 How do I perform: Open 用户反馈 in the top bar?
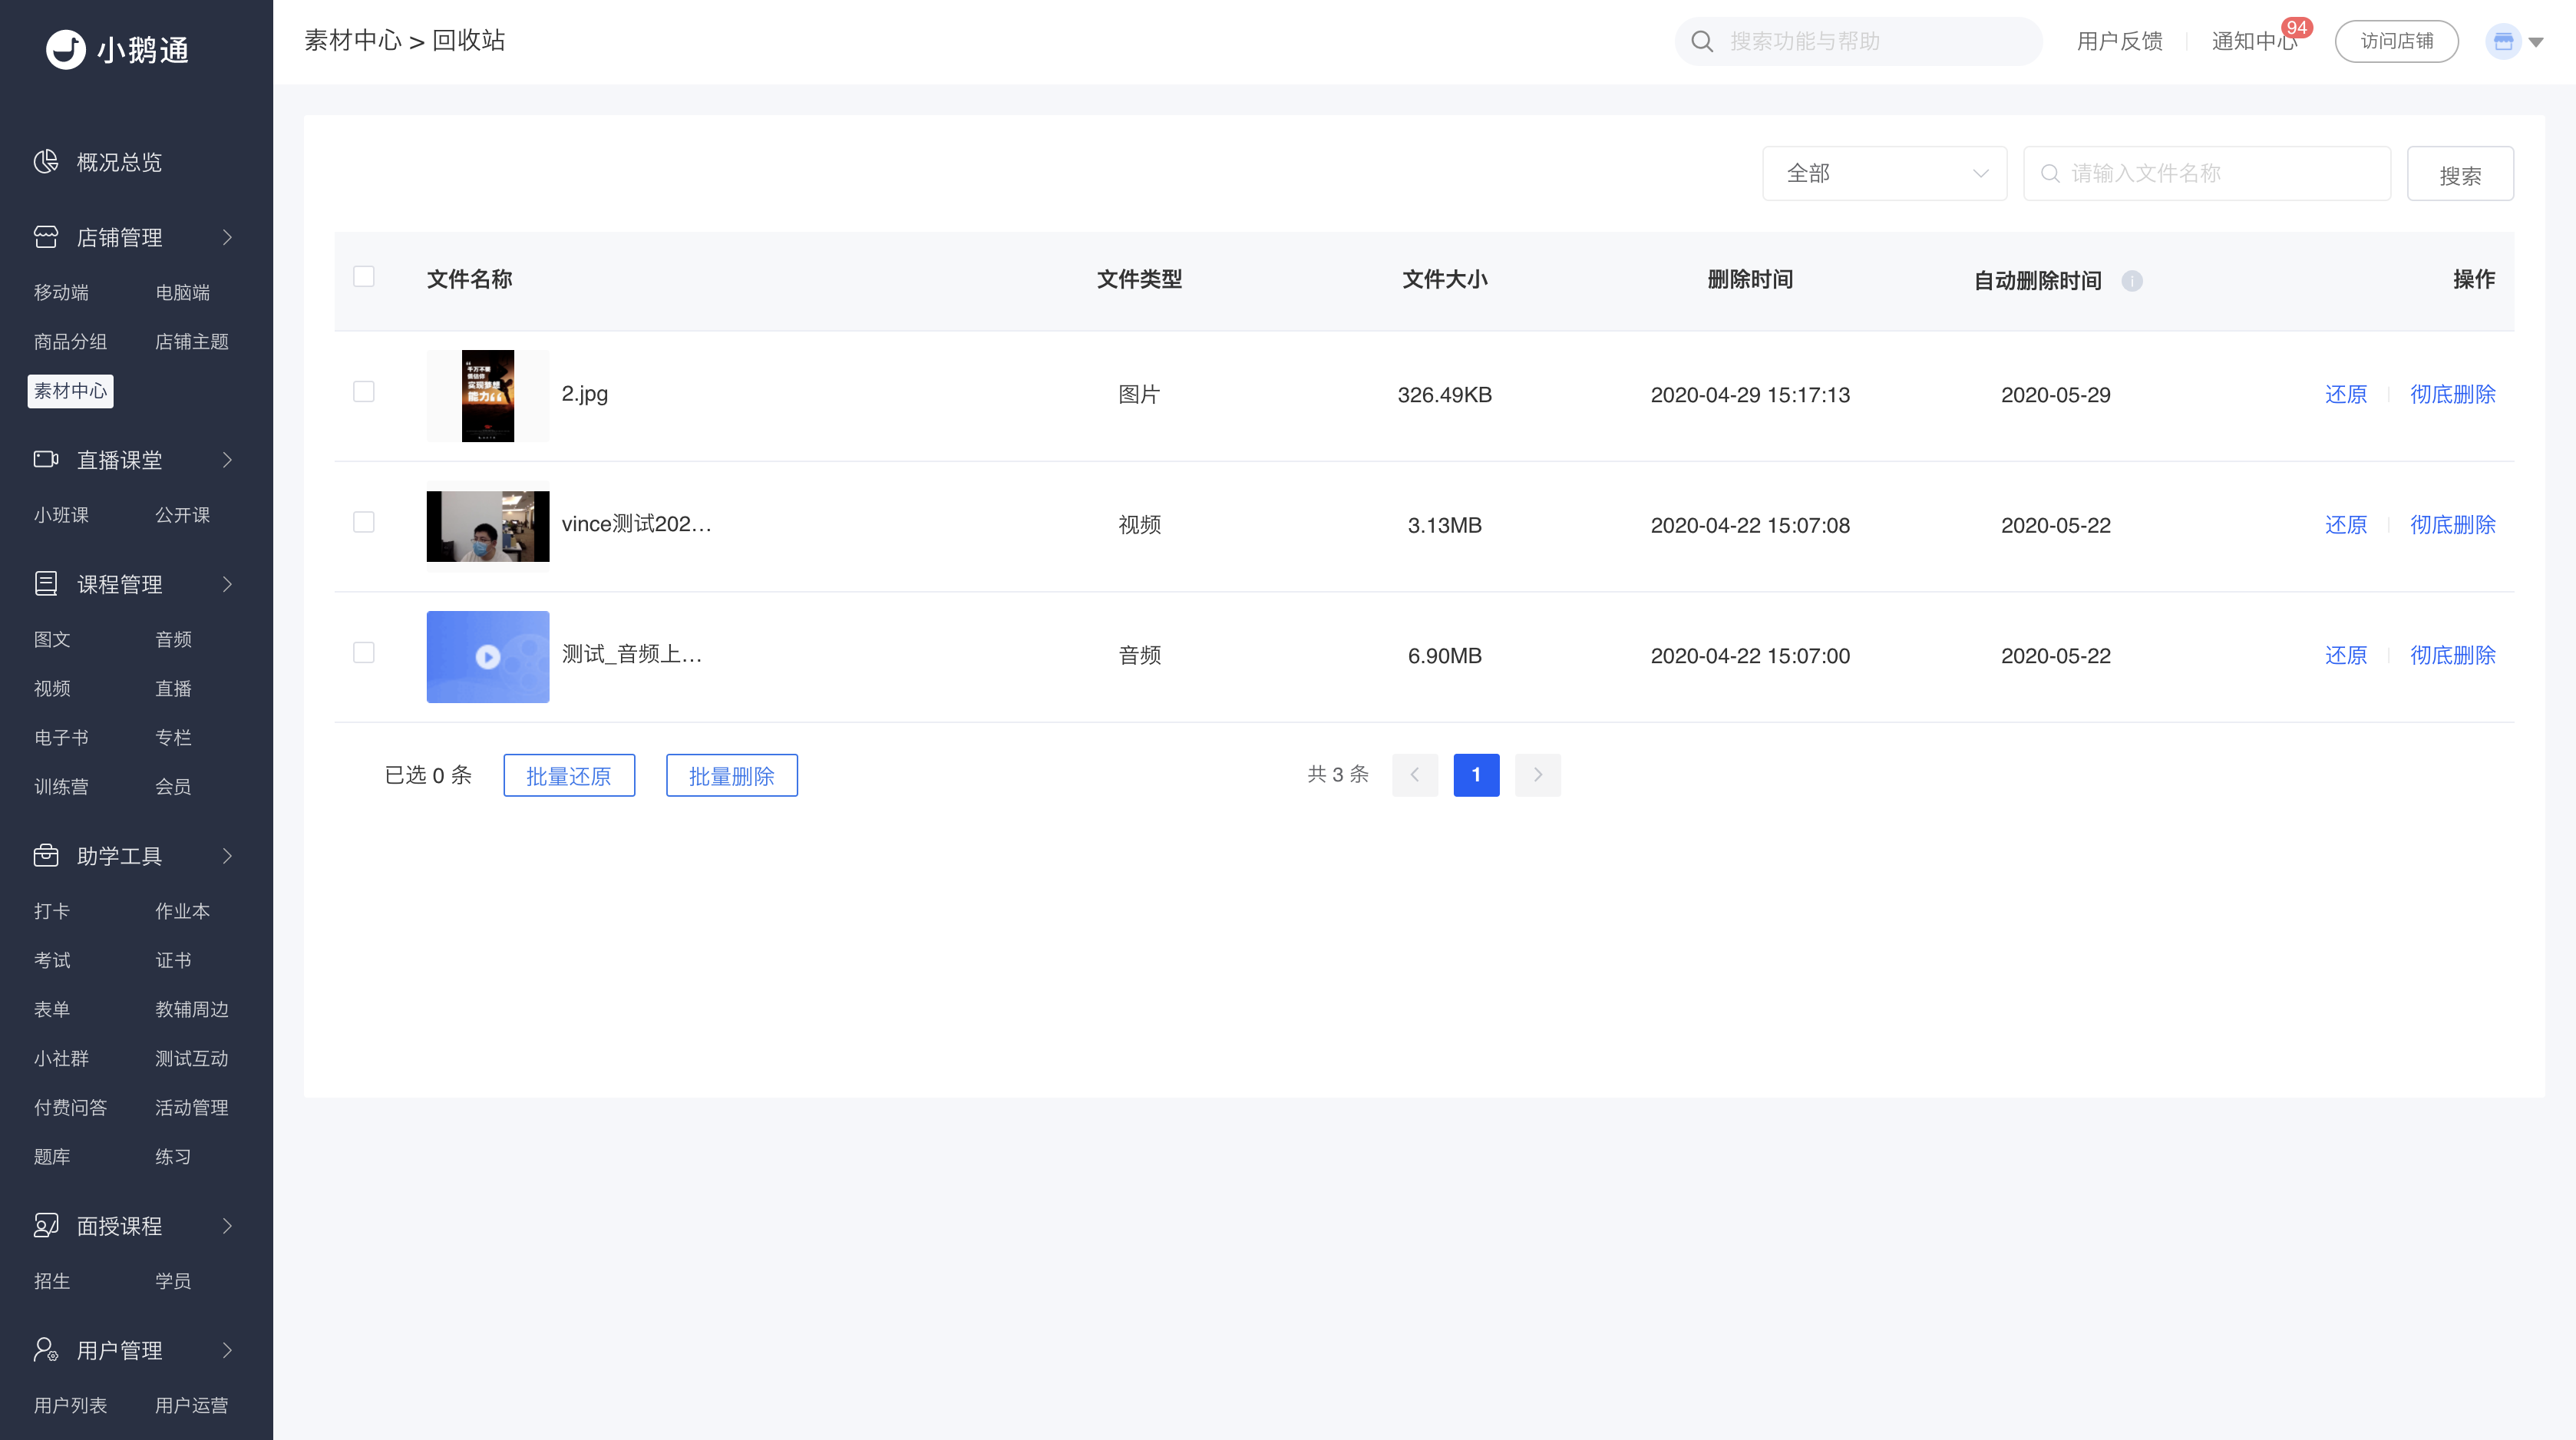pyautogui.click(x=2120, y=41)
